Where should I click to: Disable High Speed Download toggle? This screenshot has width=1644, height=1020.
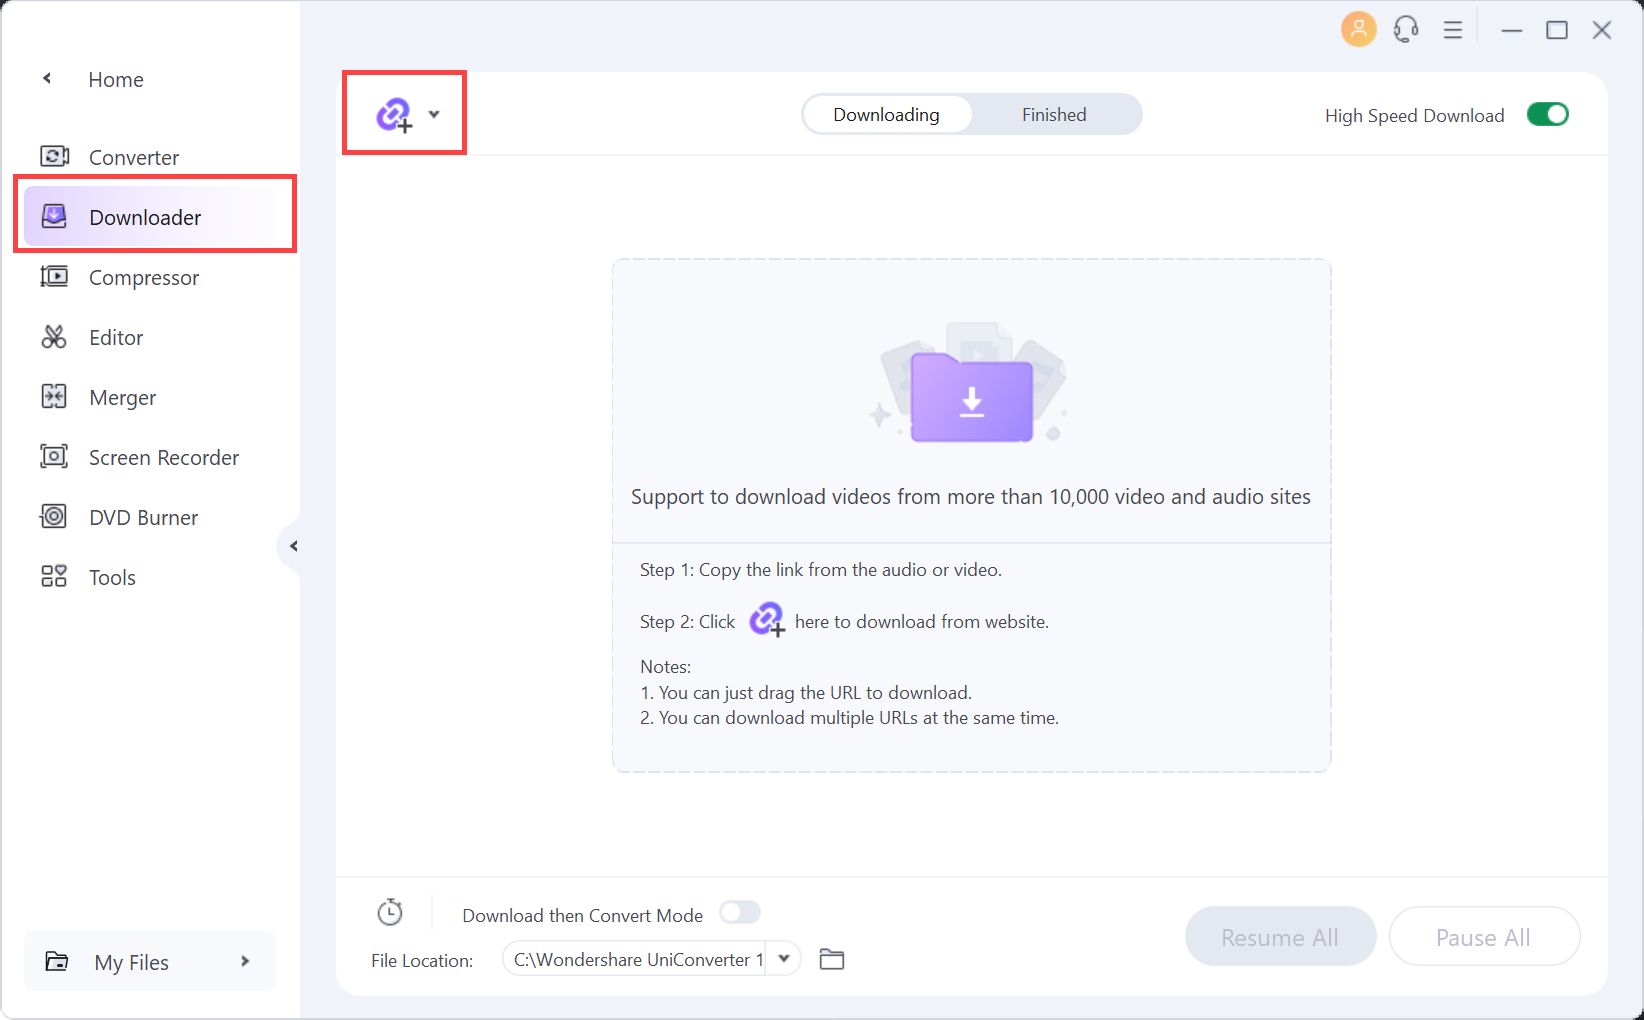[1547, 115]
